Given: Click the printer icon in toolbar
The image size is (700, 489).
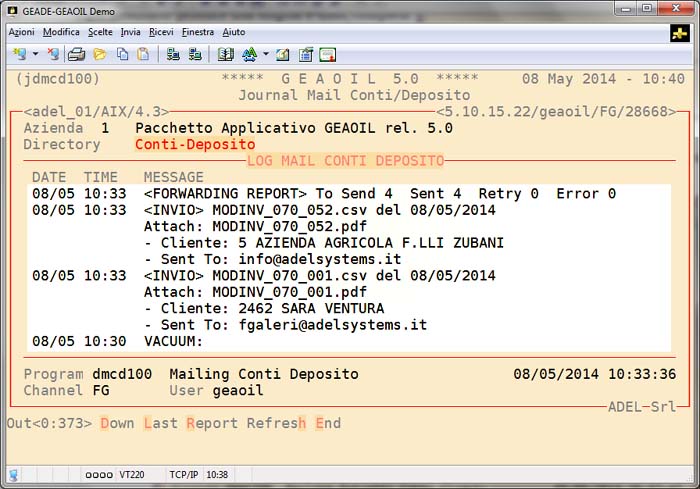Looking at the screenshot, I should pyautogui.click(x=77, y=54).
